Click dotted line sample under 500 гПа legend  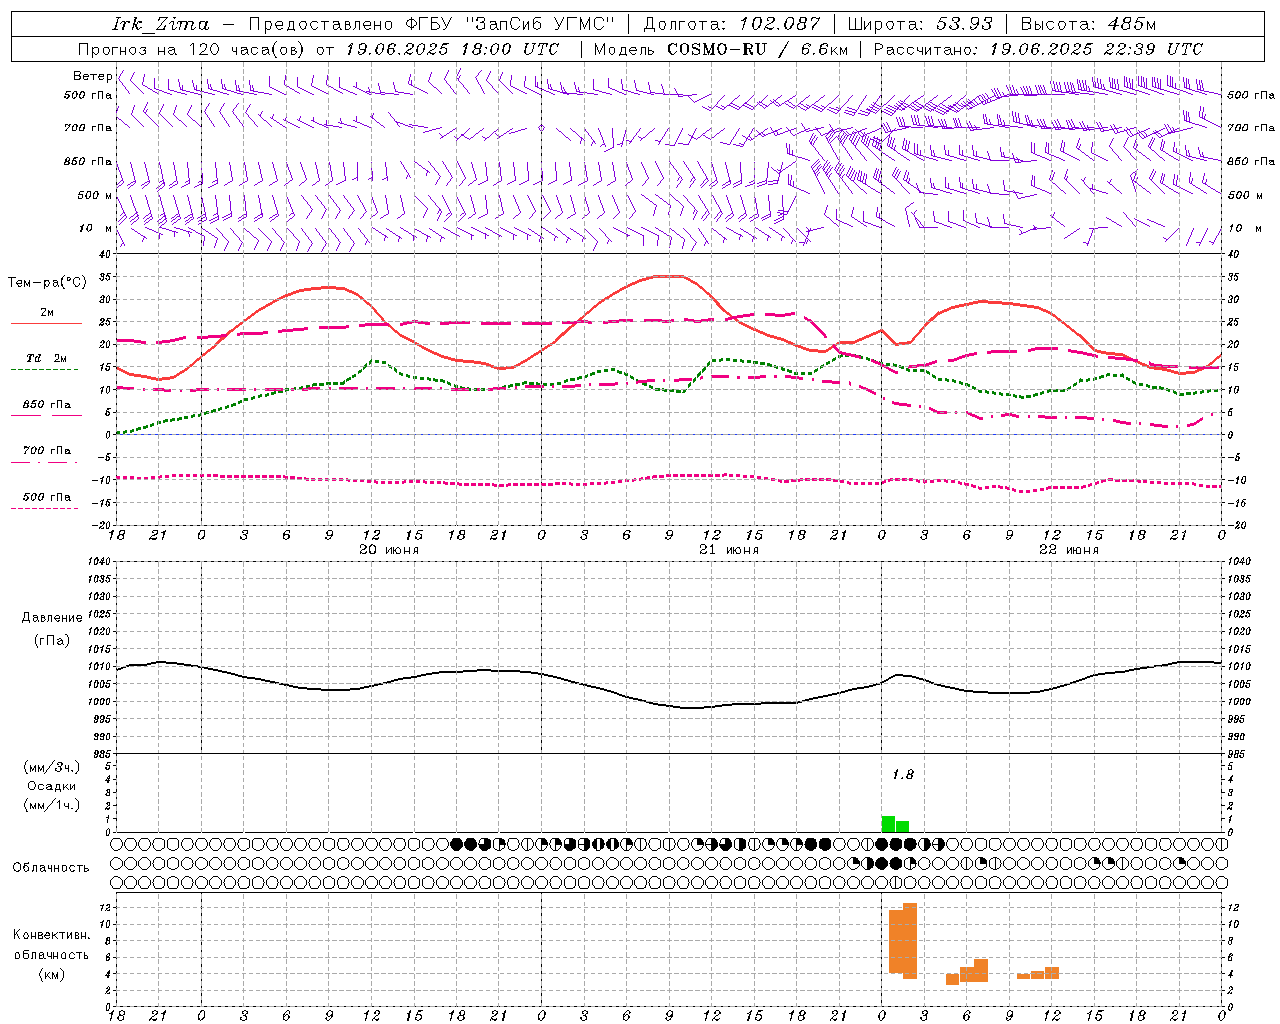(45, 508)
